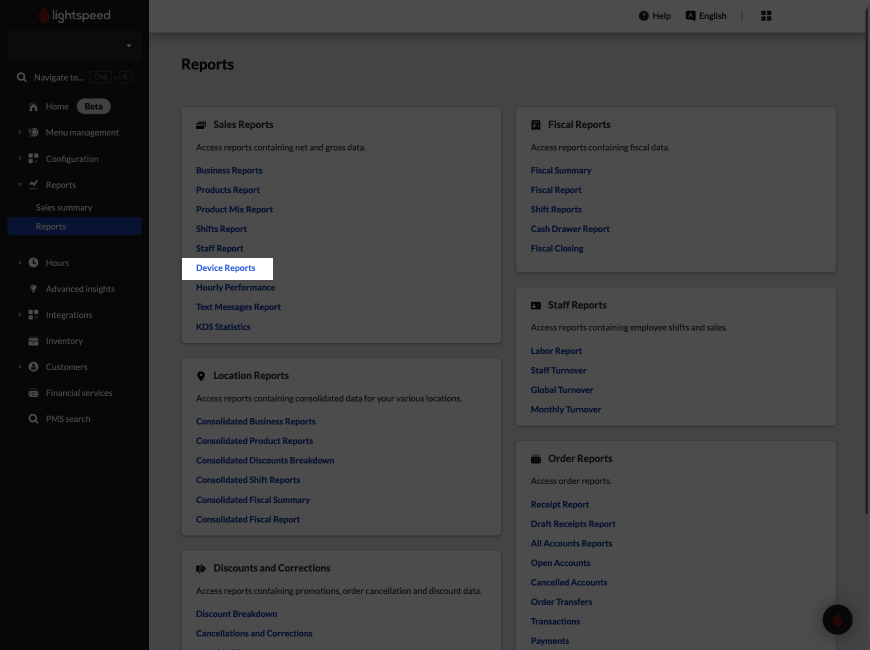The height and width of the screenshot is (650, 870).
Task: Expand the Configuration section arrow
Action: [x=19, y=158]
